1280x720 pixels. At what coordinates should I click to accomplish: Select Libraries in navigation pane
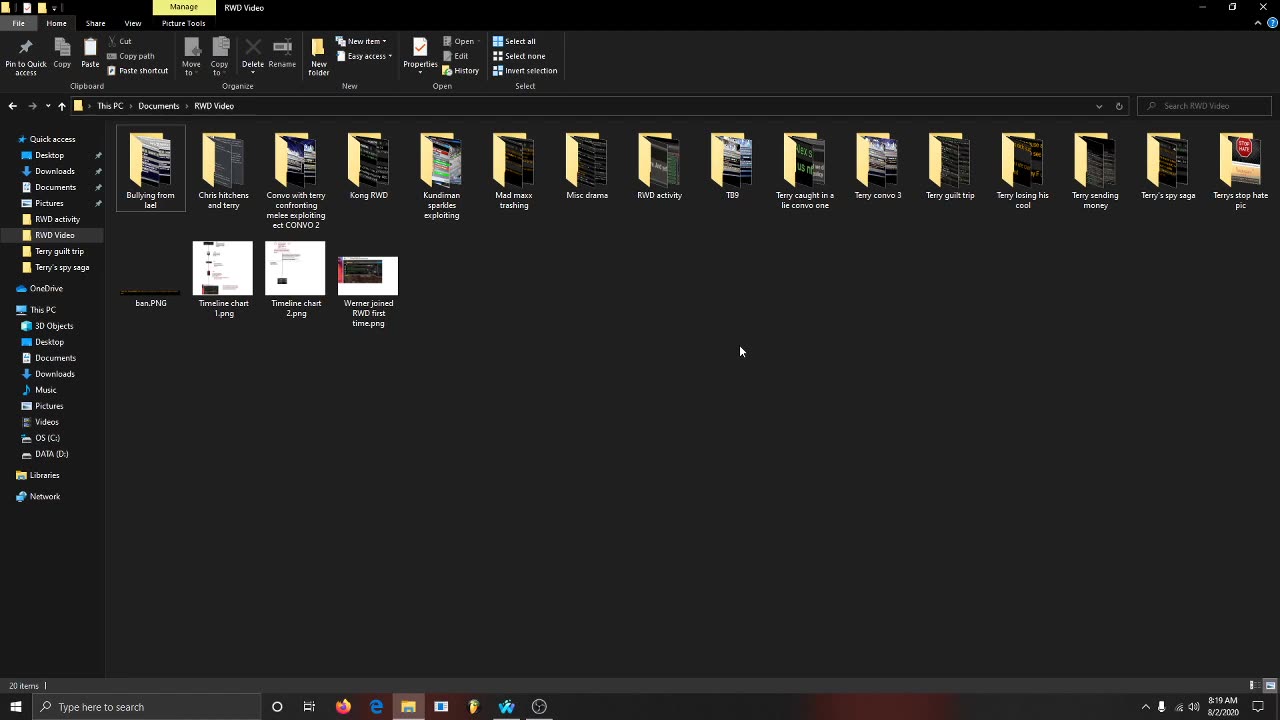coord(44,475)
